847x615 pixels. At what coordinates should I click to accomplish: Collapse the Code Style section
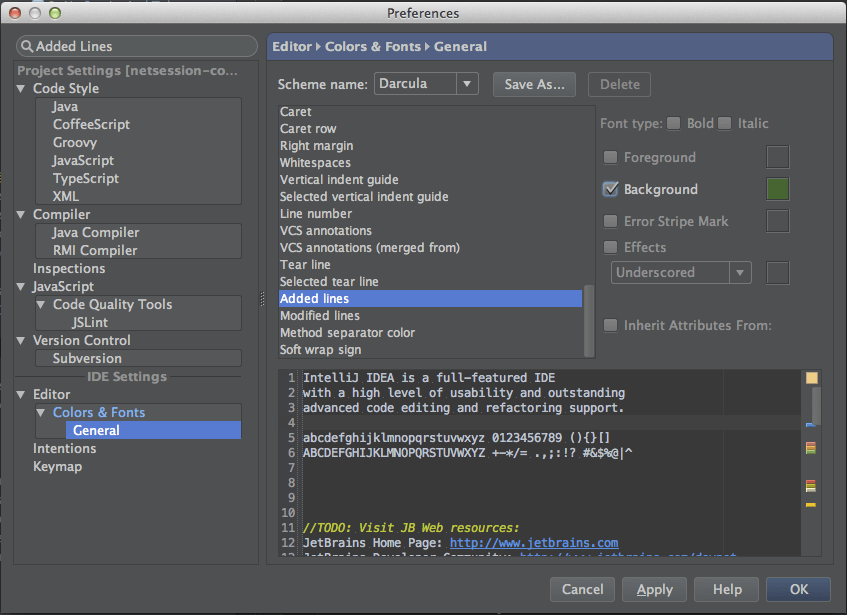(x=21, y=88)
